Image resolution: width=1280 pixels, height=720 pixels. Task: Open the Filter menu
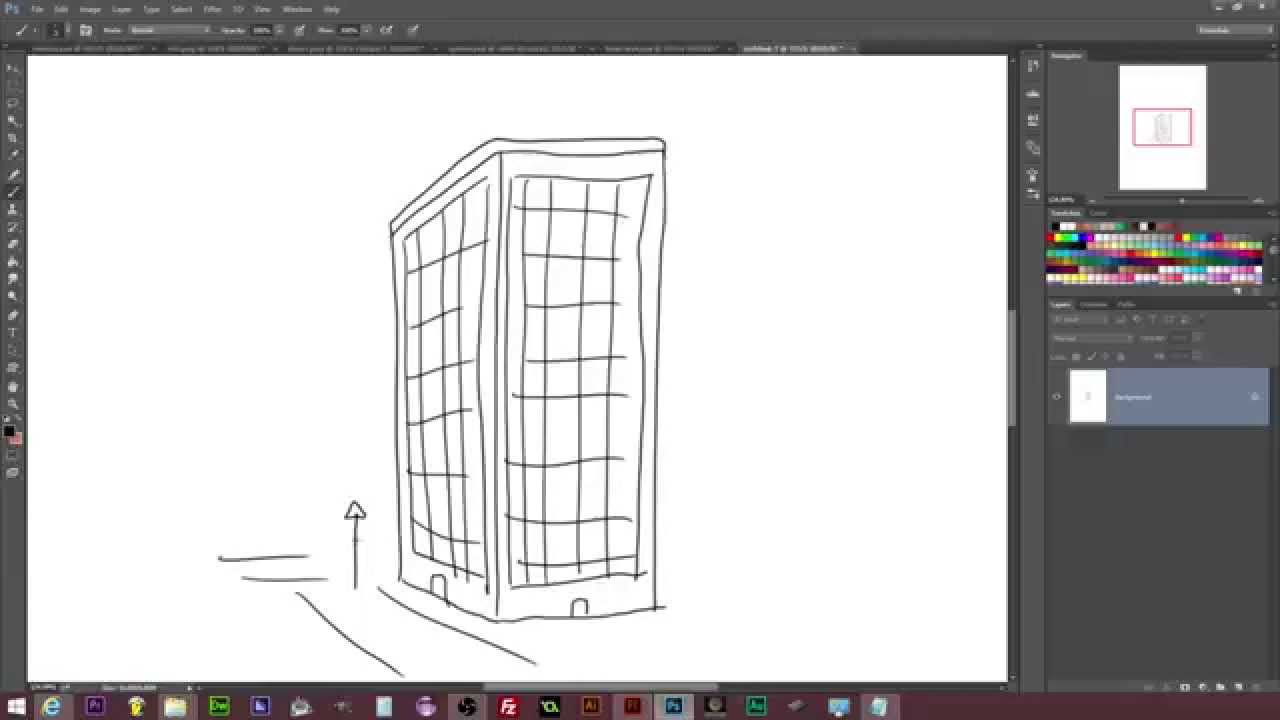pos(212,9)
